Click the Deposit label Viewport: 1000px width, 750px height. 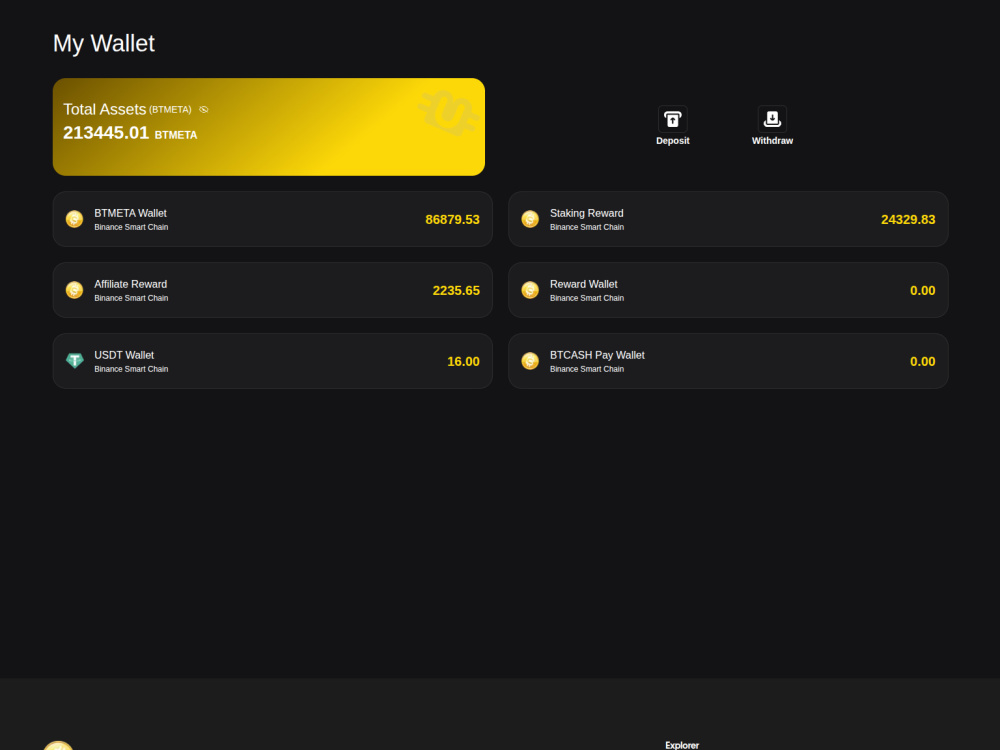[673, 141]
